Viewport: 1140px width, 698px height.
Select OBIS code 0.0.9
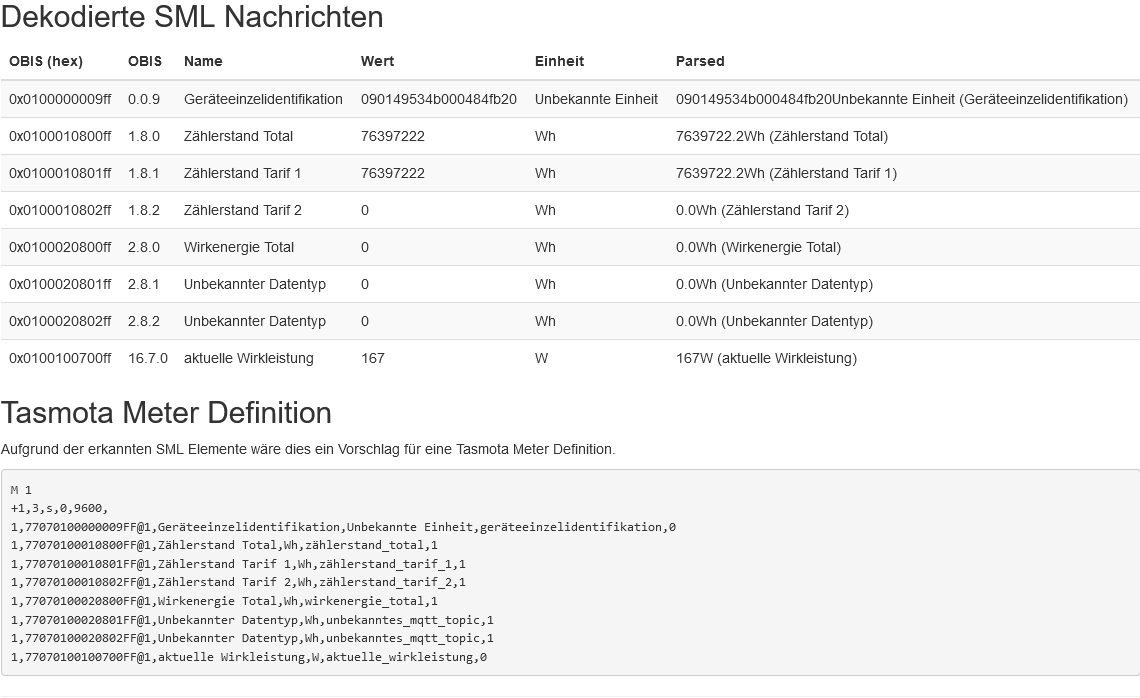144,99
